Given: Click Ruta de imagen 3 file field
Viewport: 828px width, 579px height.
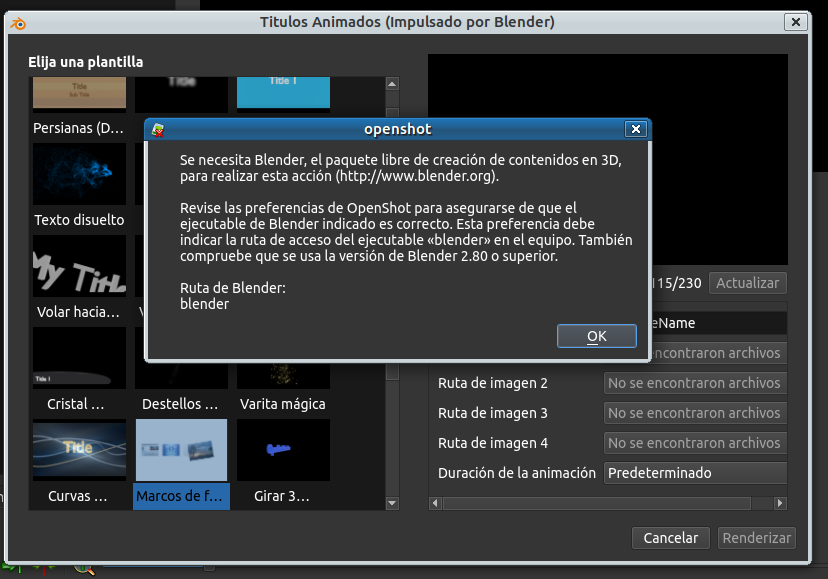Looking at the screenshot, I should click(695, 413).
